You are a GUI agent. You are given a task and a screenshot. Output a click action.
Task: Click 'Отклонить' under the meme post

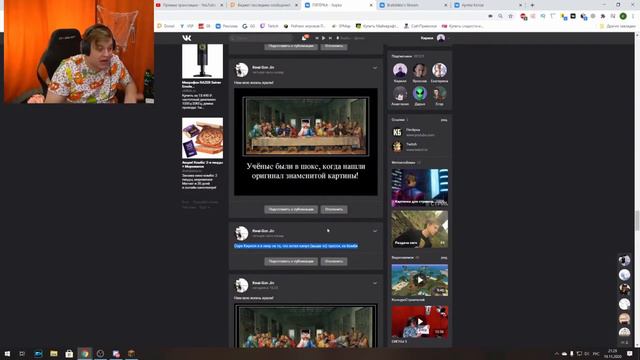334,209
